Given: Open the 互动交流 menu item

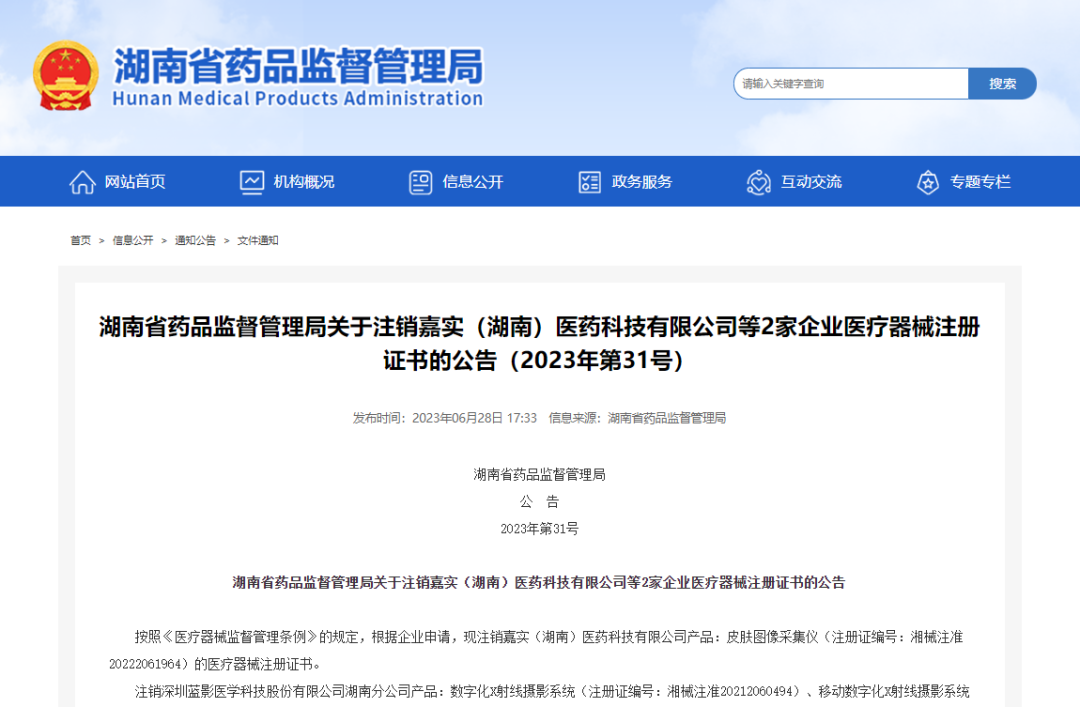Looking at the screenshot, I should pyautogui.click(x=811, y=181).
